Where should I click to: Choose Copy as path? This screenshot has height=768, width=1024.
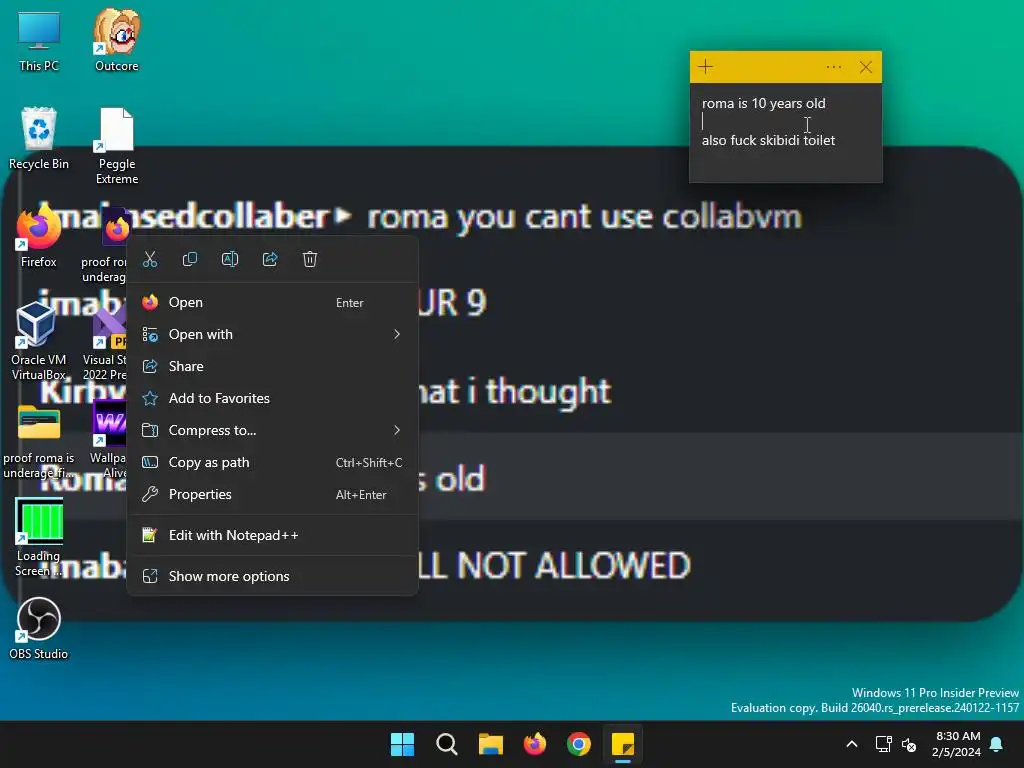272,462
